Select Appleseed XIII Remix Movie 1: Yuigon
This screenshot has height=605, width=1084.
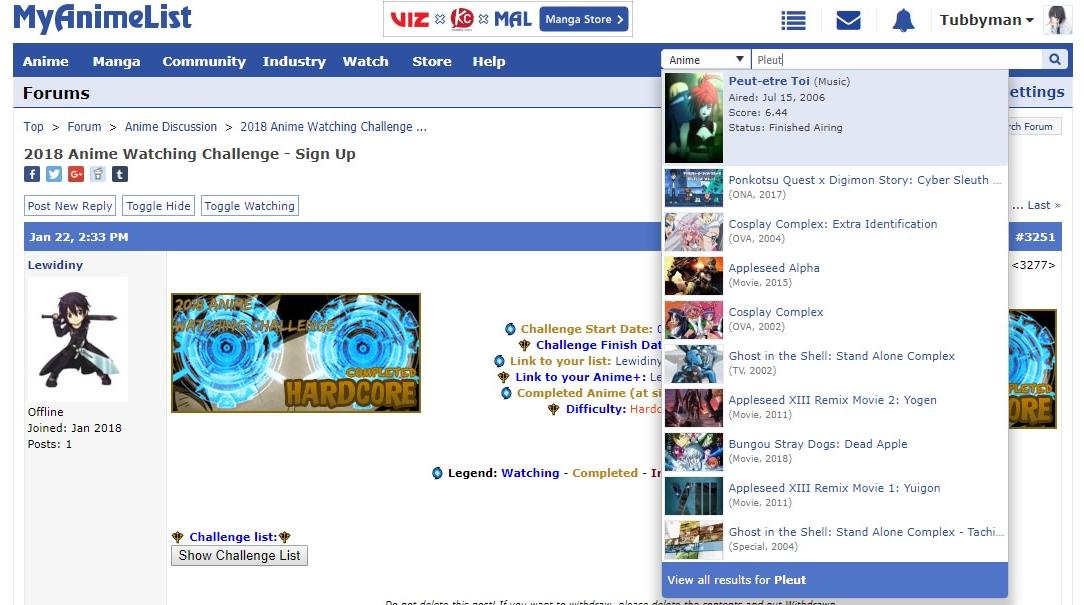point(834,496)
